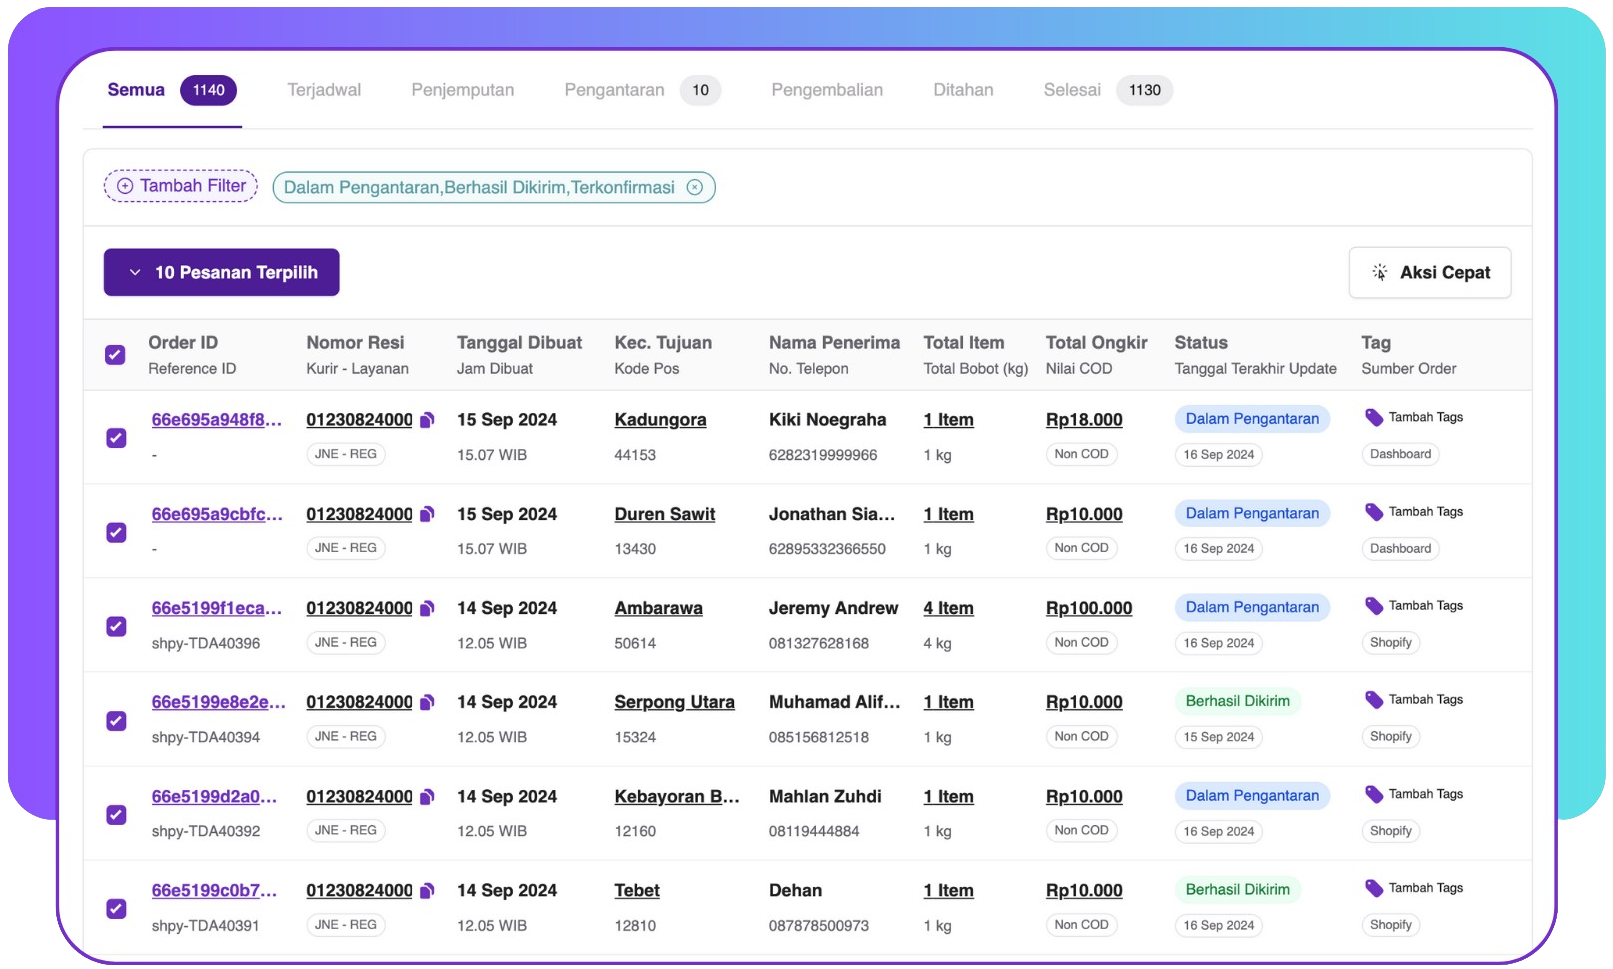The width and height of the screenshot is (1613, 969).
Task: Click Rp18.000 shipping cost link
Action: (1084, 420)
